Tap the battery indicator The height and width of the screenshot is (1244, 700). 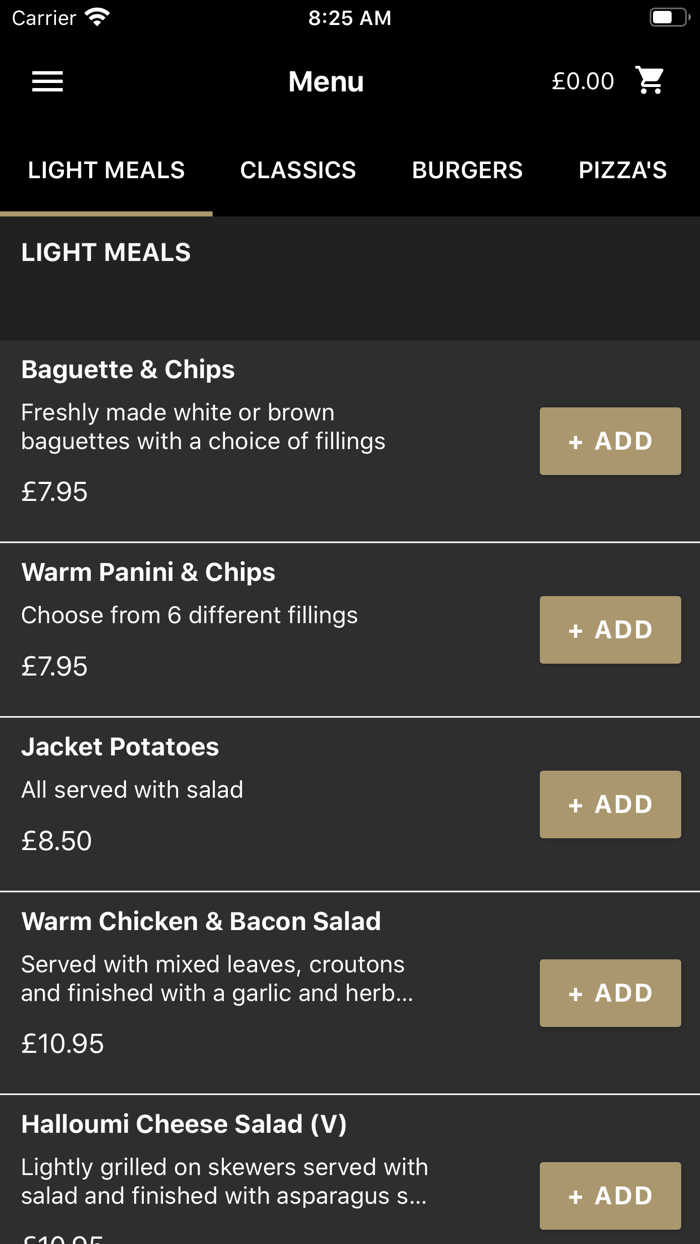[x=664, y=16]
